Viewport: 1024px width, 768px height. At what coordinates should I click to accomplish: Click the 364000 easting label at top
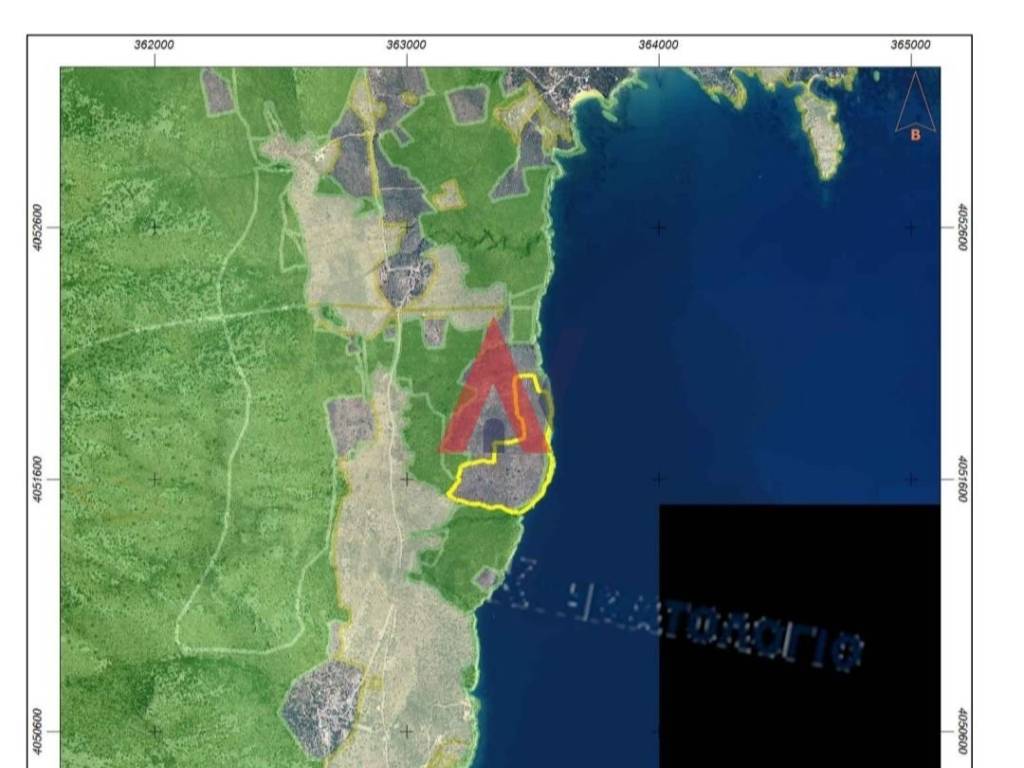(x=658, y=45)
